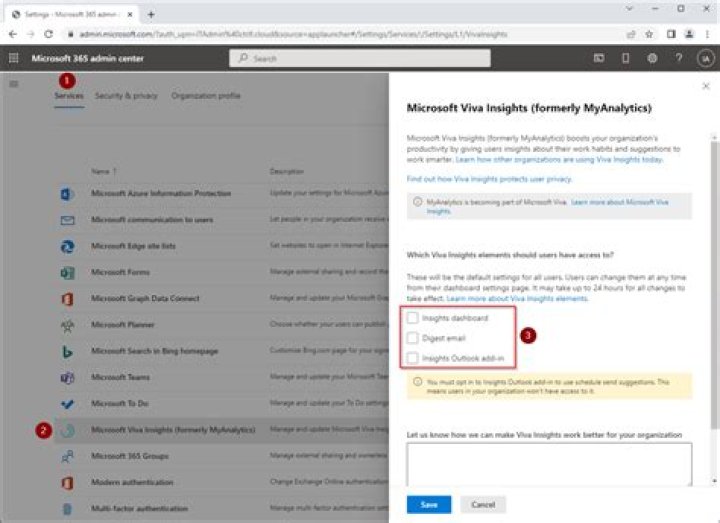Click the Microsoft Forms icon
720x523 pixels.
pyautogui.click(x=68, y=272)
